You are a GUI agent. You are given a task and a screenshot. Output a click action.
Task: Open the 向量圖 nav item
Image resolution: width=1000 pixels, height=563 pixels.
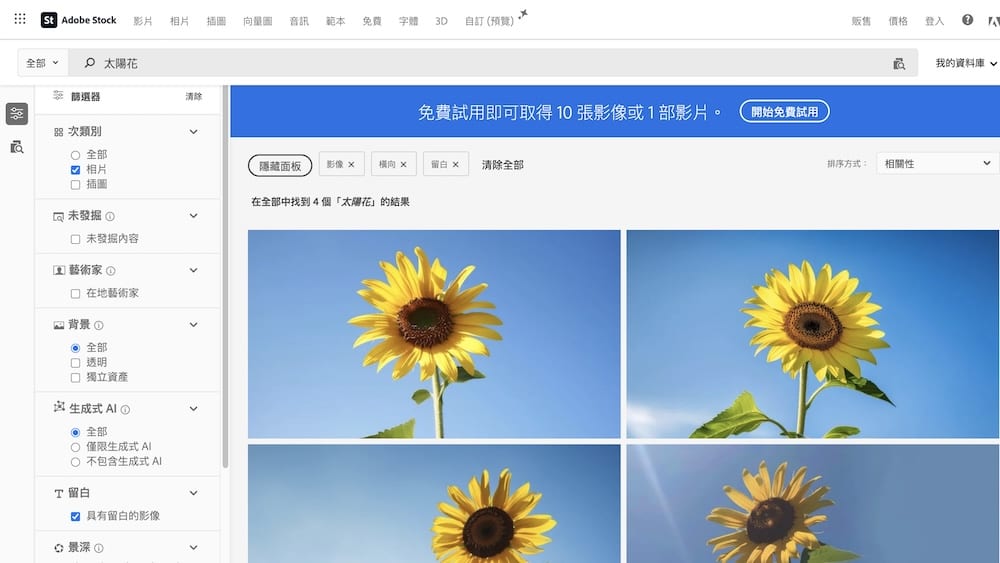(258, 21)
